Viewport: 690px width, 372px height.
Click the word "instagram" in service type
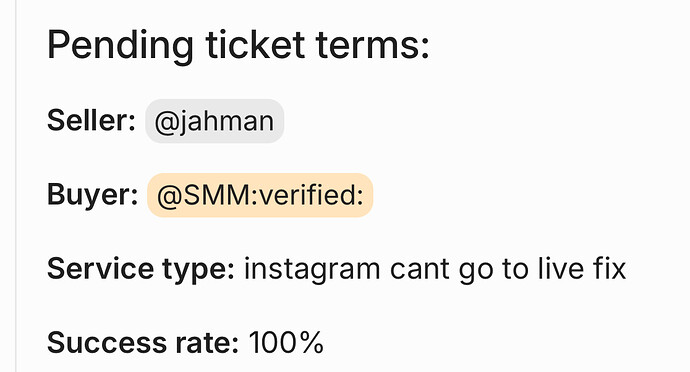[x=312, y=269]
